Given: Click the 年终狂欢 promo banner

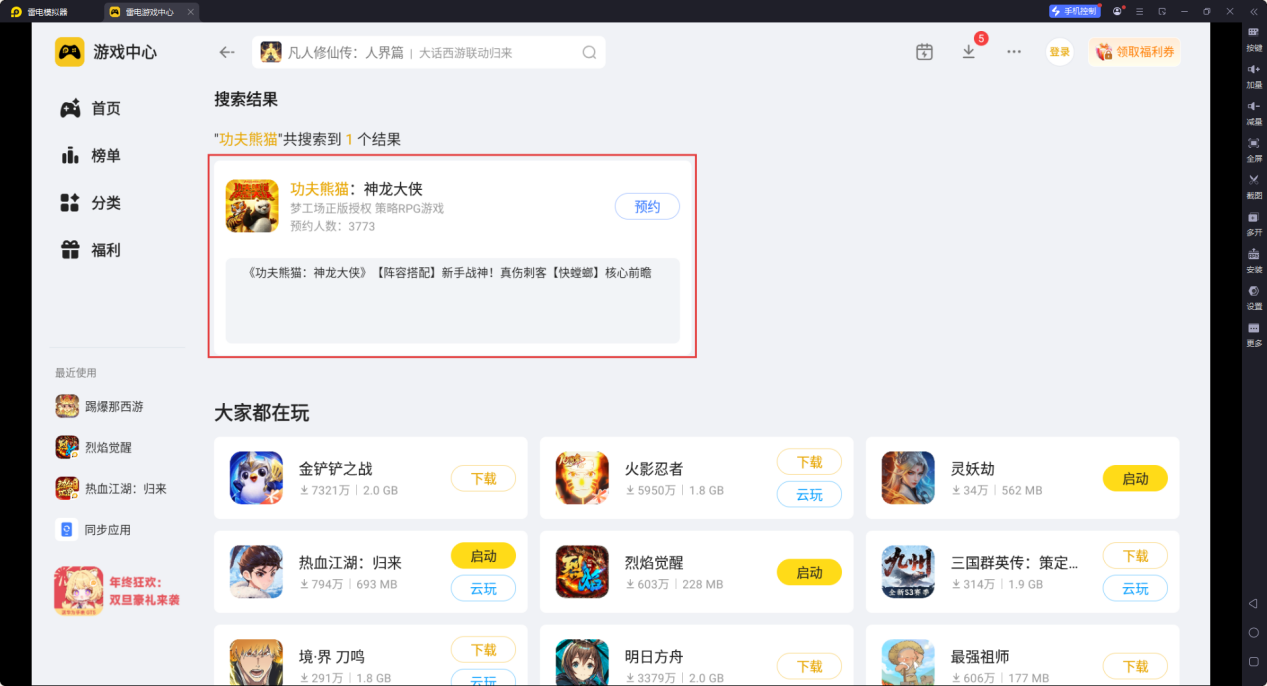Looking at the screenshot, I should pos(117,590).
